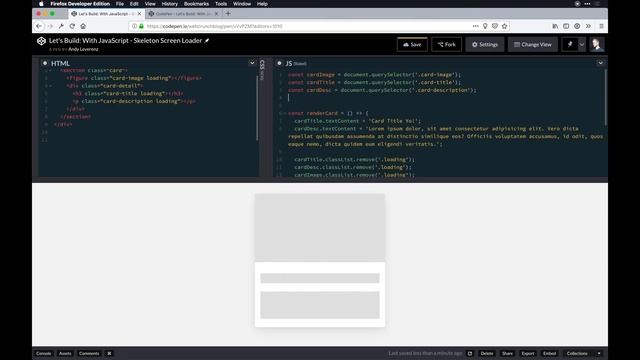Screen dimensions: 640x360
Task: Open HTML editor settings gear
Action: pyautogui.click(x=45, y=63)
